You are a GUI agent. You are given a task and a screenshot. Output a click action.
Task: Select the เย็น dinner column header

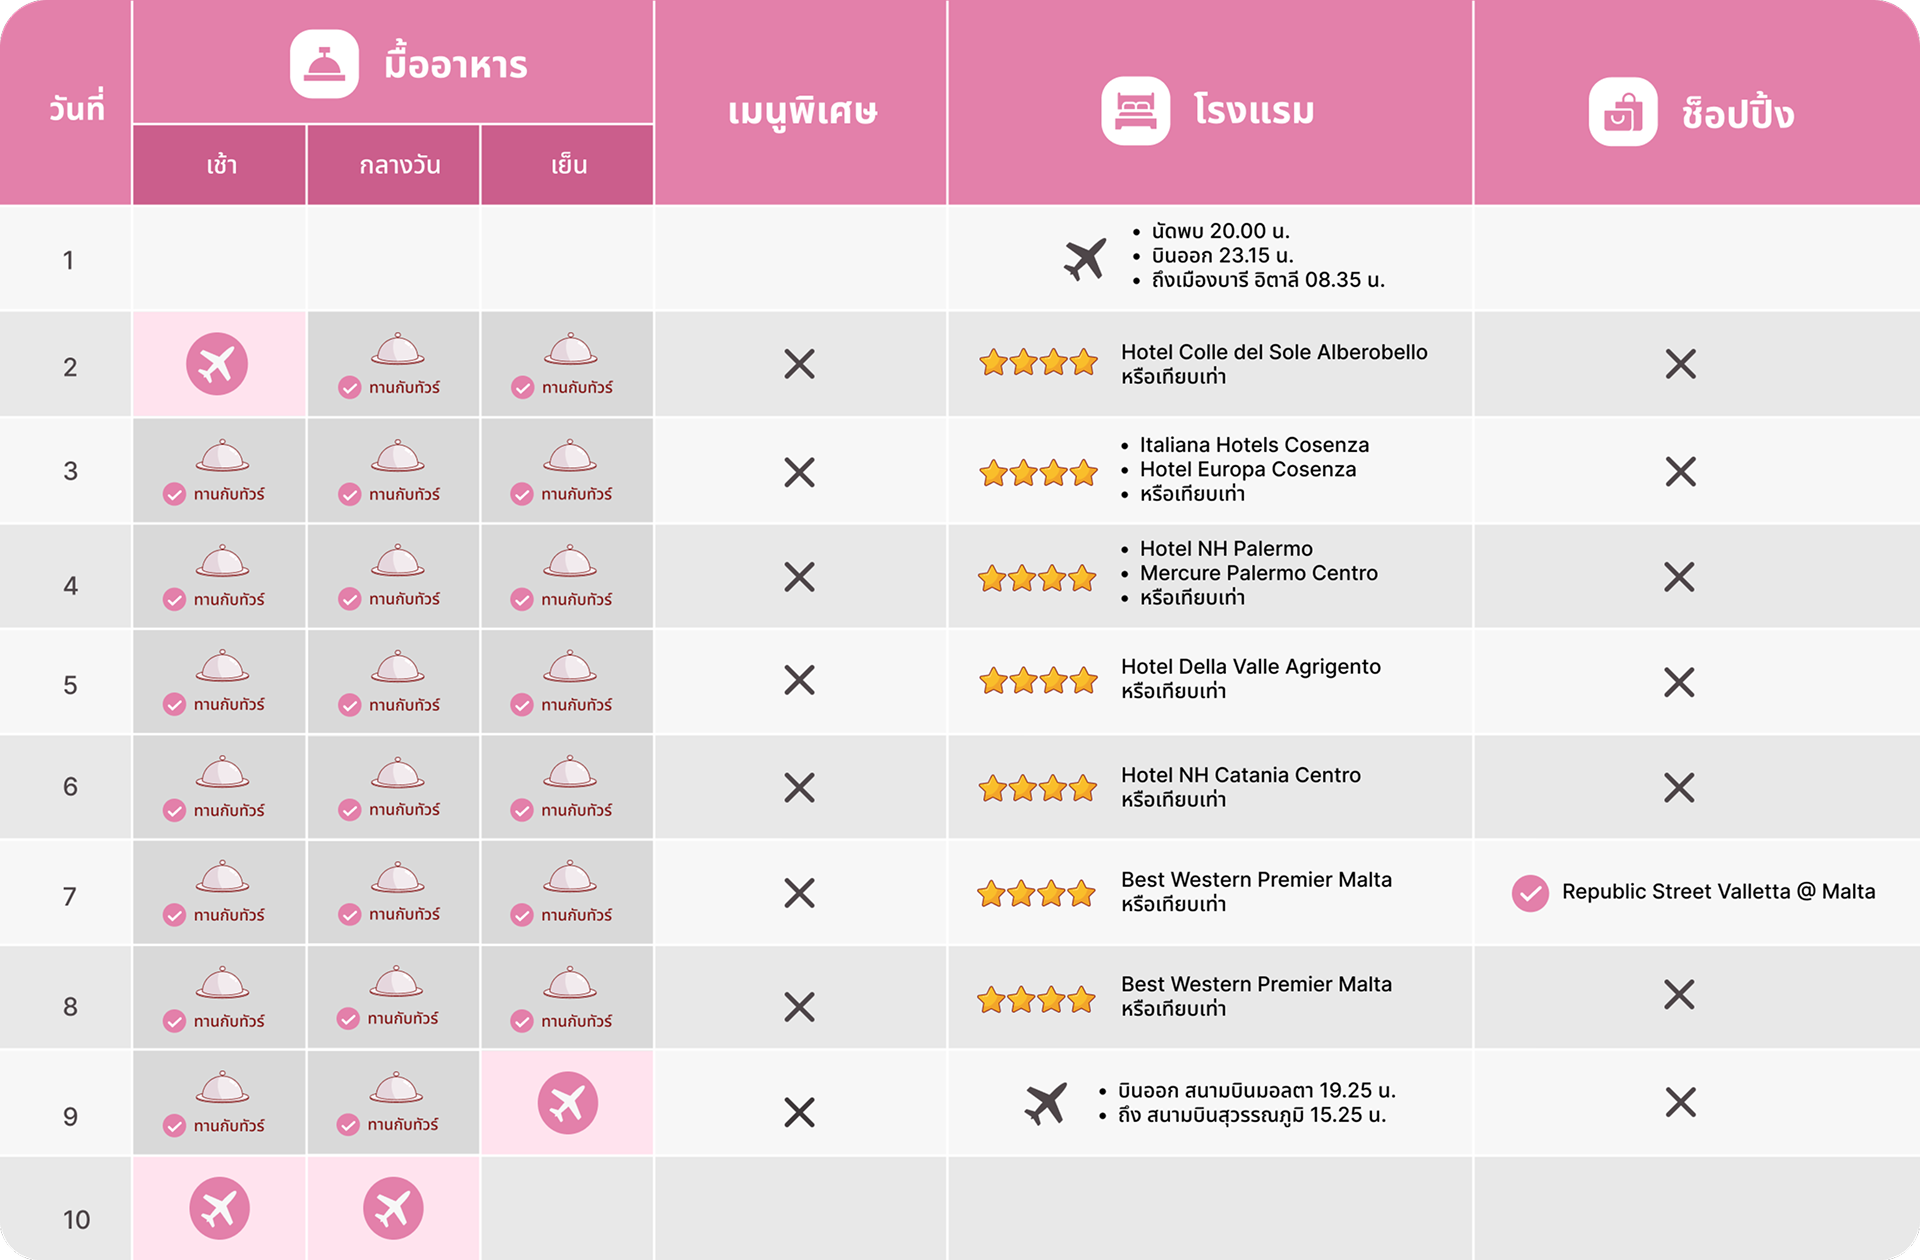point(568,165)
